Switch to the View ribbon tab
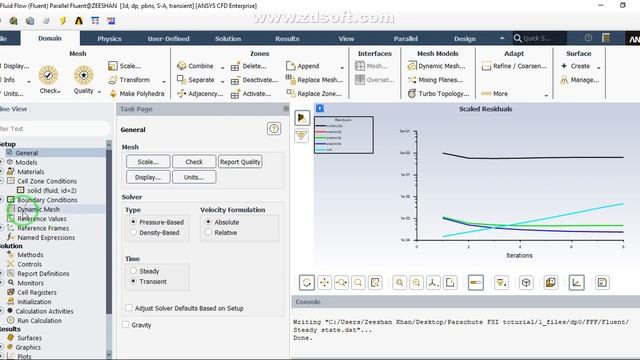 (346, 38)
